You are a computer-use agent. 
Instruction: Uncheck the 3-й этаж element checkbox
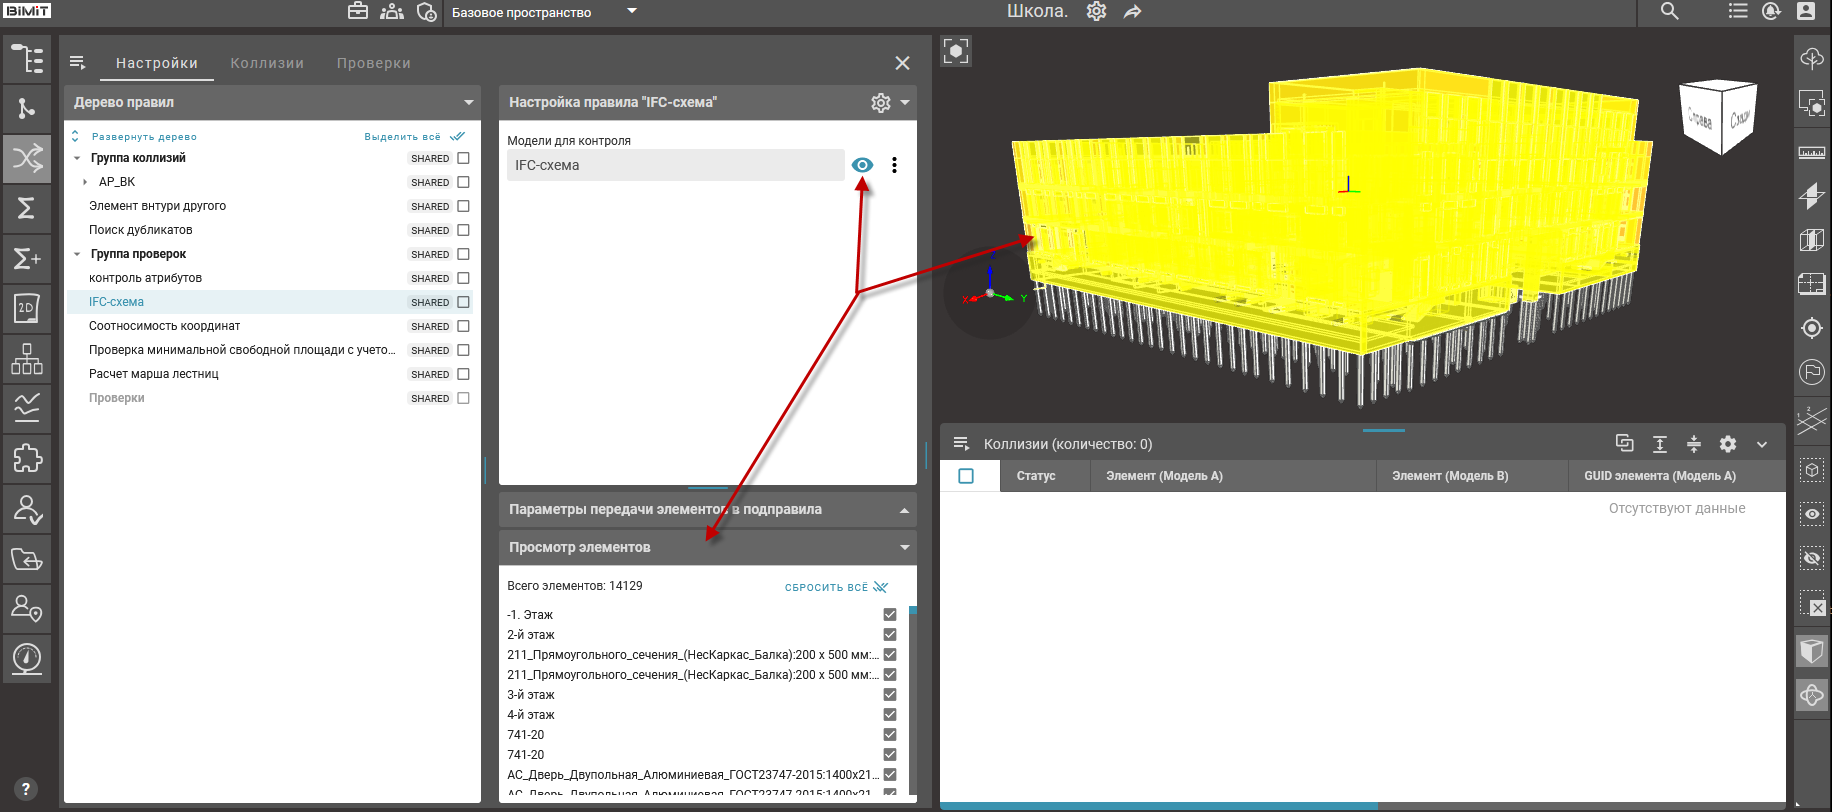point(890,695)
